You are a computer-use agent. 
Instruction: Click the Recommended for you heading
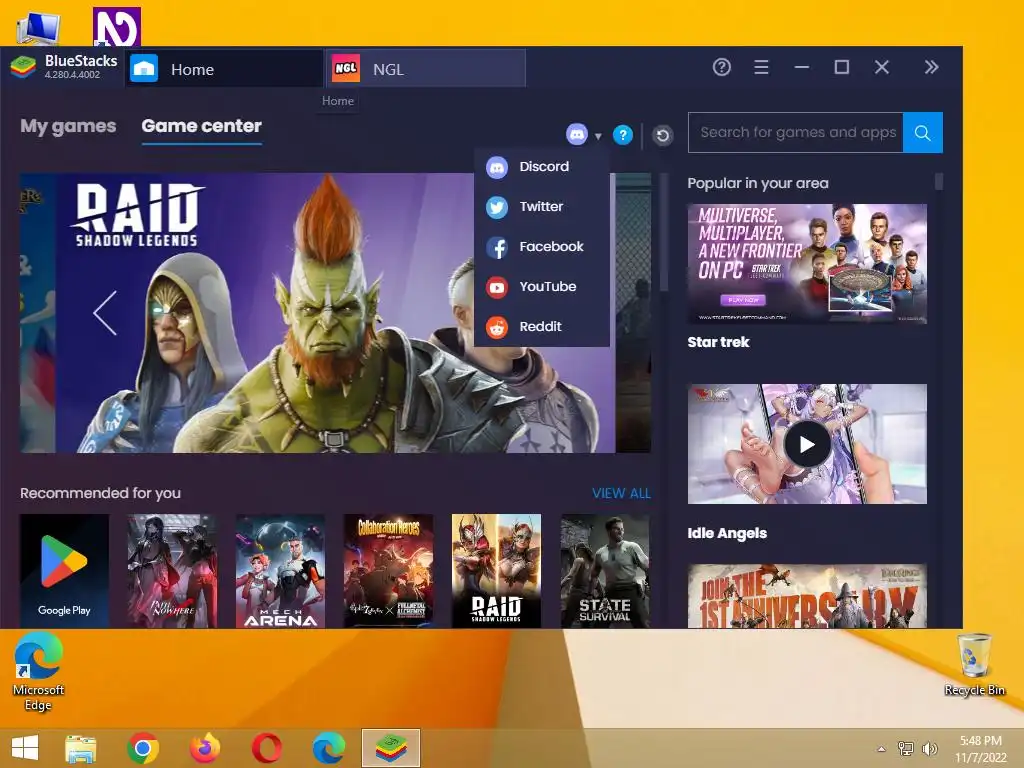pos(100,494)
